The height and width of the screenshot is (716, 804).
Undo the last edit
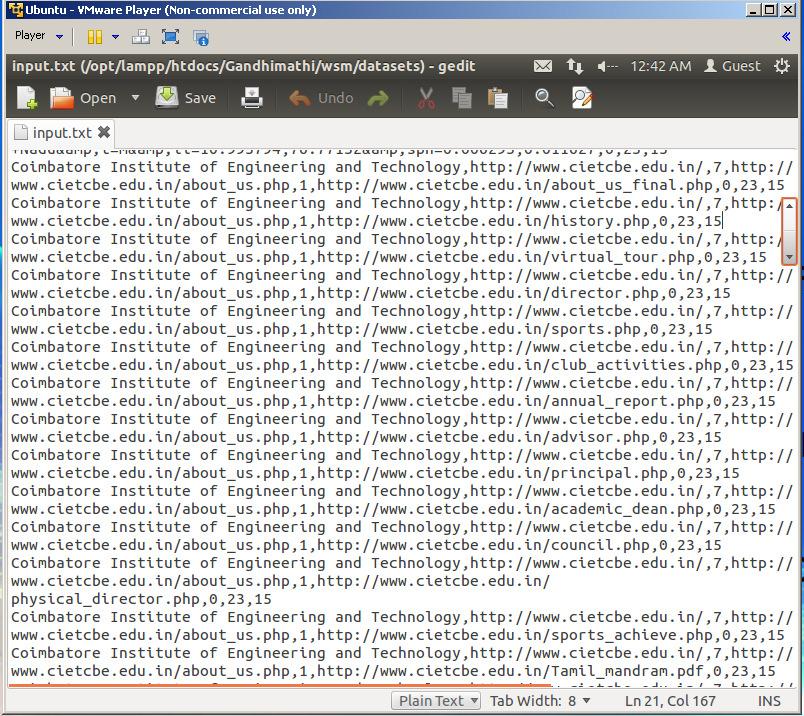pos(321,98)
